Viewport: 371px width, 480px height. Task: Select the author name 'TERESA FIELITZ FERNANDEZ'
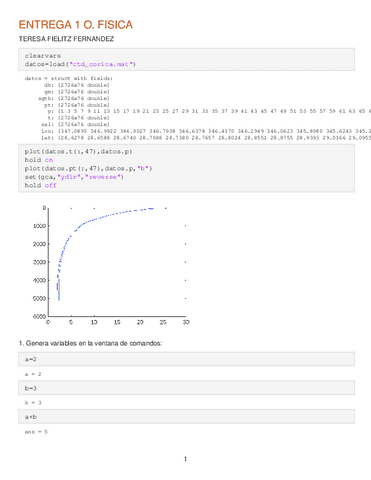[x=66, y=39]
